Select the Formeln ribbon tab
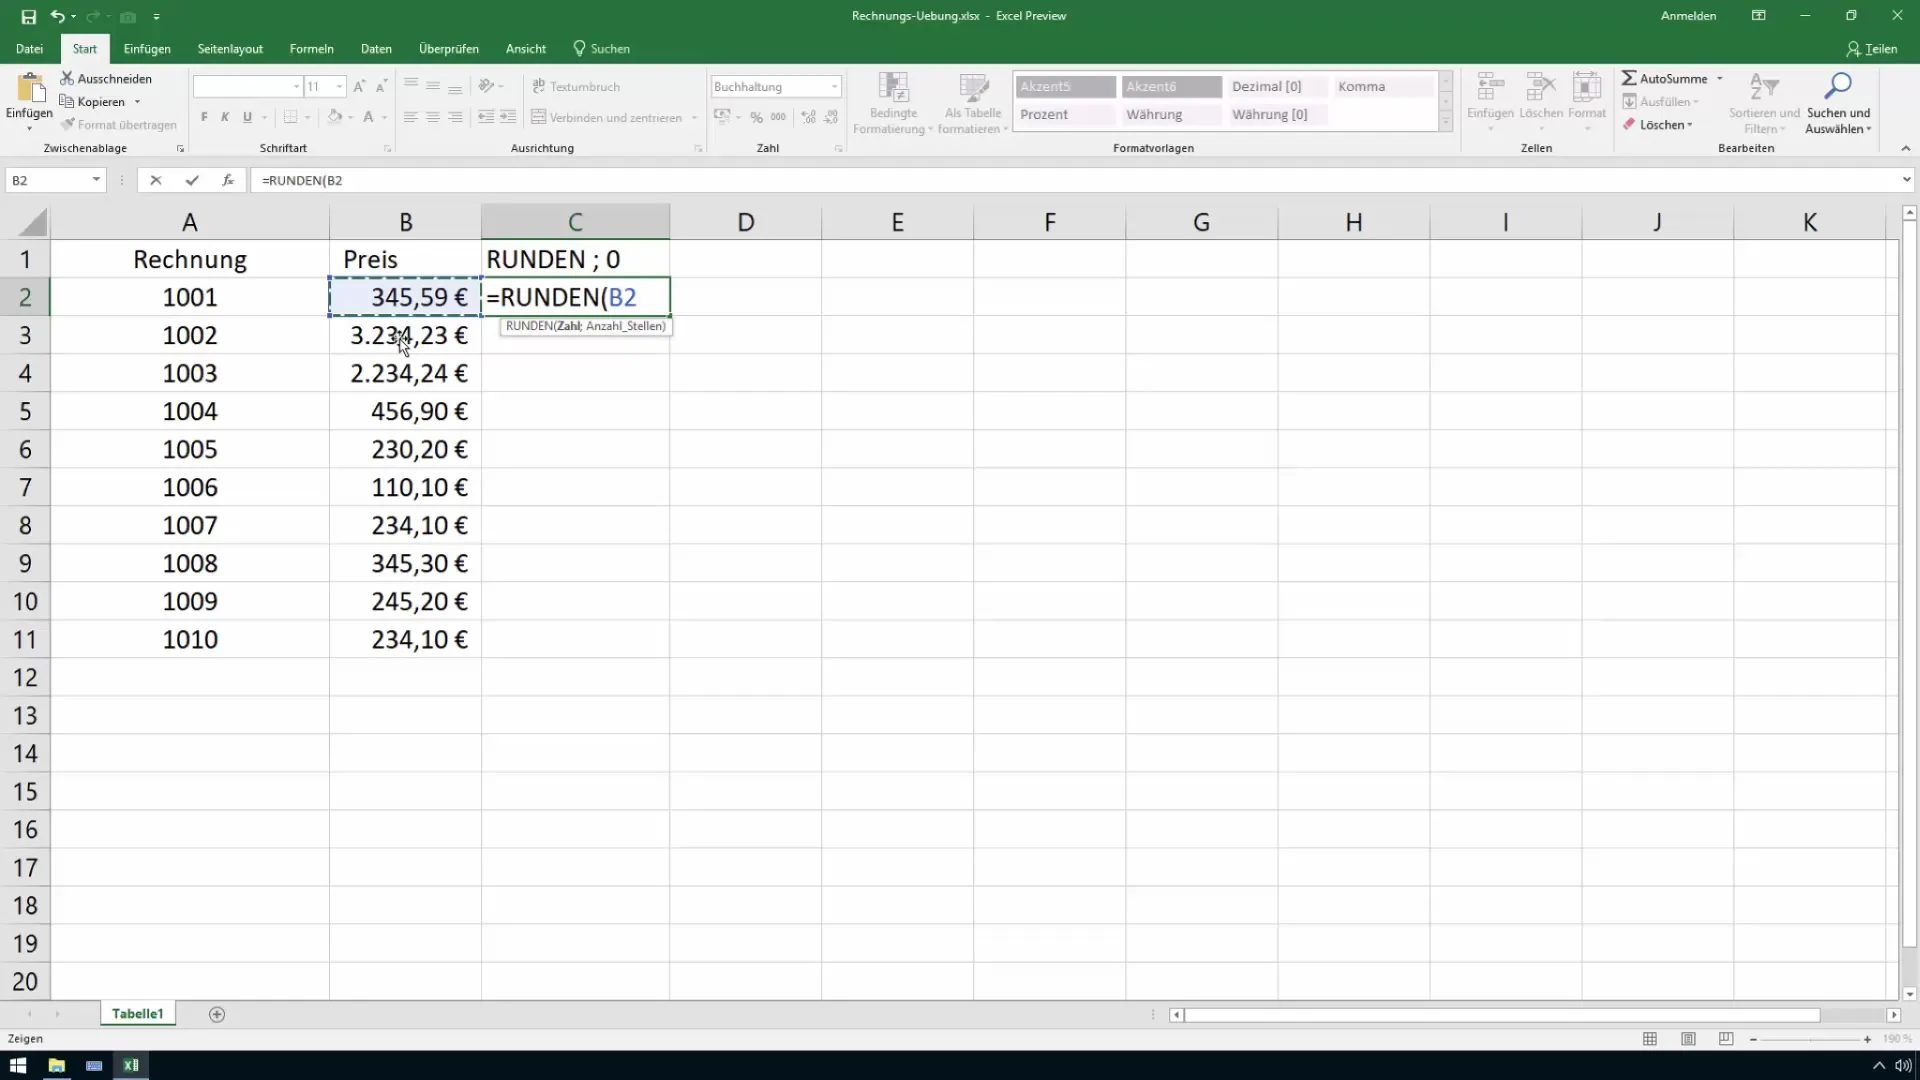The image size is (1920, 1080). [311, 49]
